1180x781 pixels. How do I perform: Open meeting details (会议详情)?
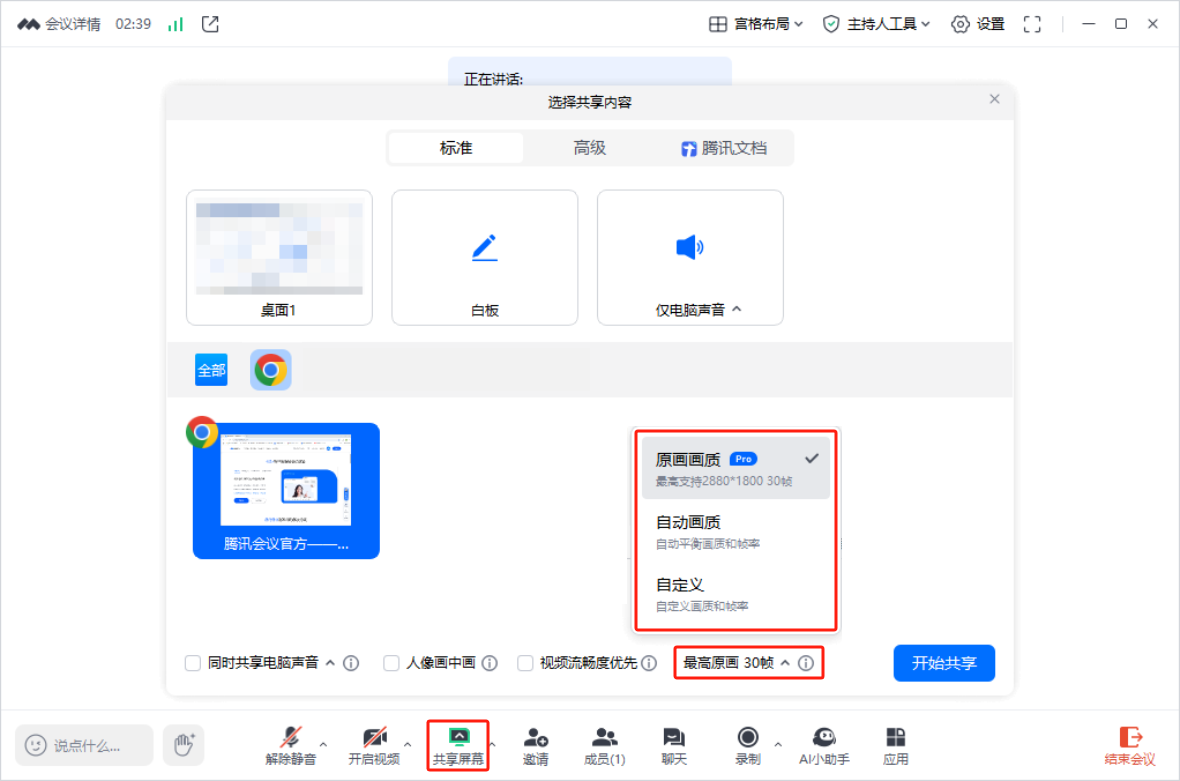pos(59,24)
